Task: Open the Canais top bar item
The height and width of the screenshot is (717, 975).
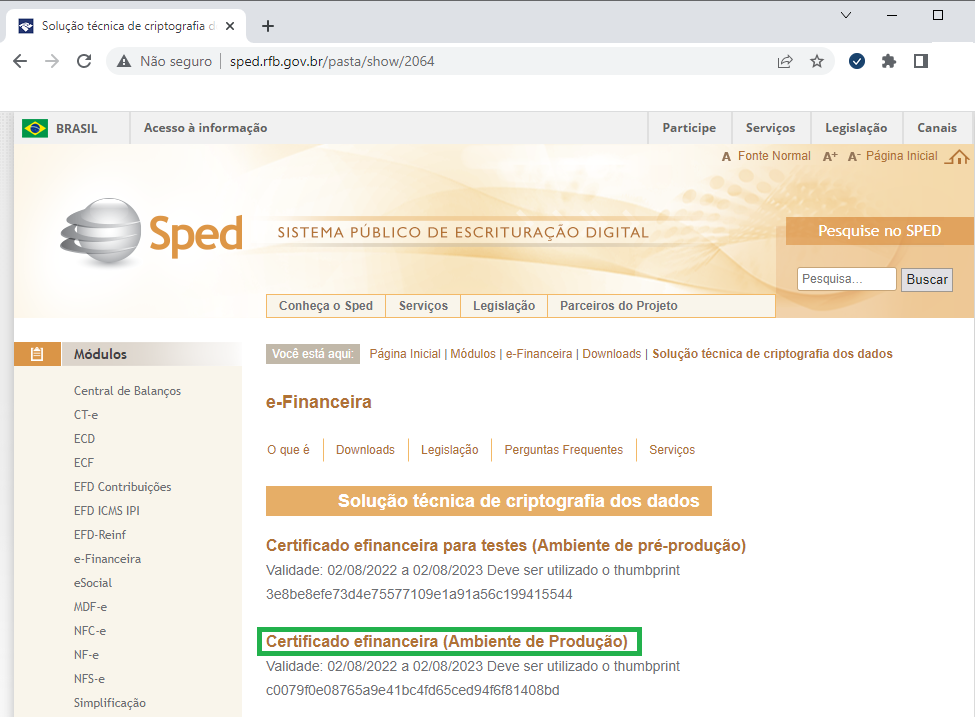Action: (936, 127)
